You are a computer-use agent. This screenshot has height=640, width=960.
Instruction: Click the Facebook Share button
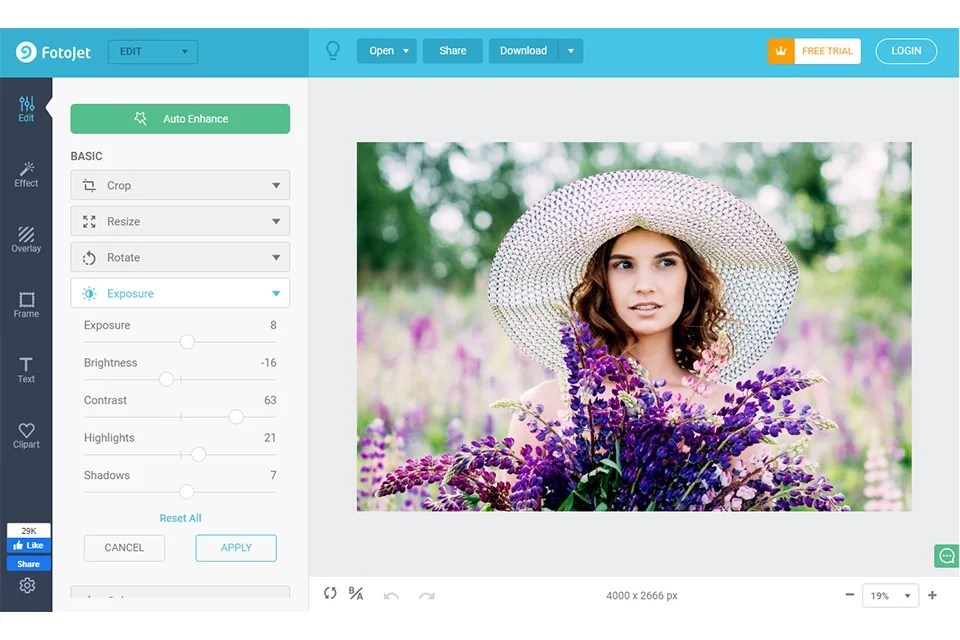[28, 563]
